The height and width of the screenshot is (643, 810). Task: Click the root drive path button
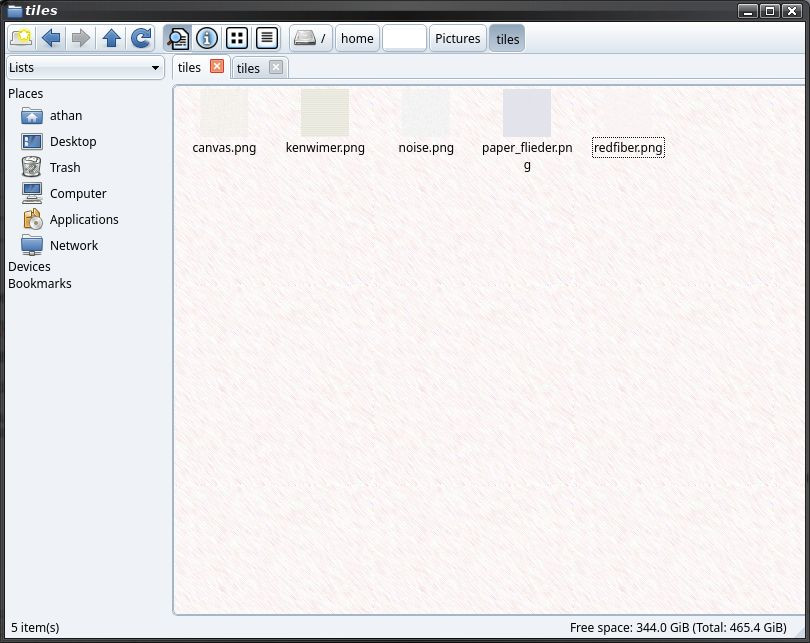(x=310, y=38)
